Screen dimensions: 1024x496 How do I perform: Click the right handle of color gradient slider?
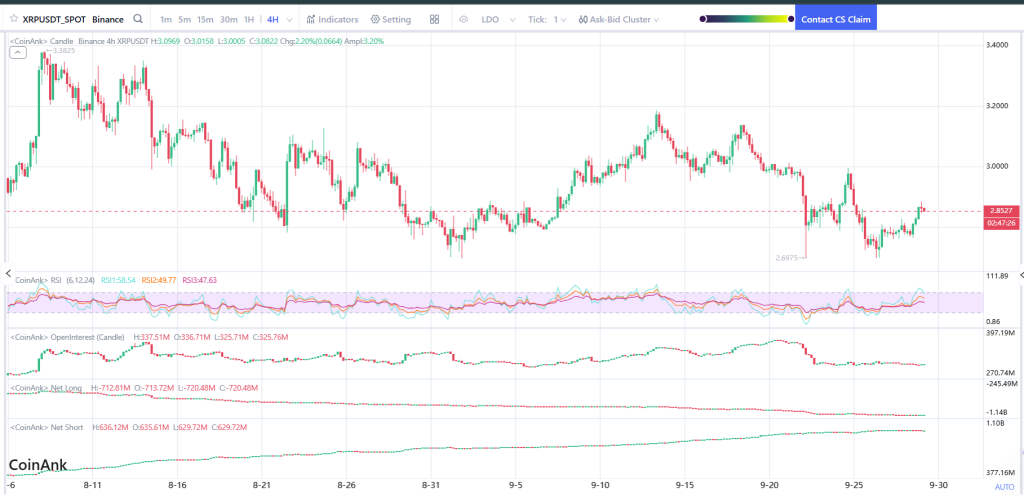point(792,19)
